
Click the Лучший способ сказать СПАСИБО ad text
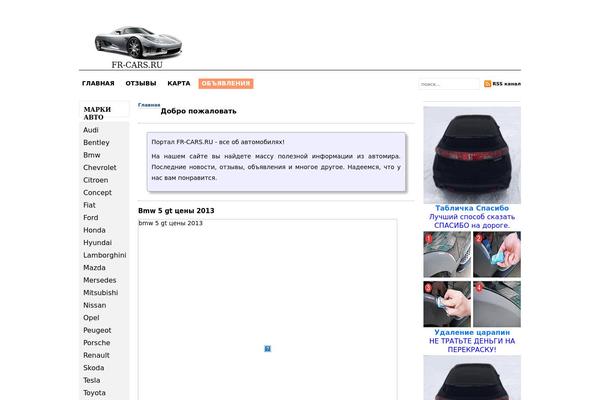tap(472, 221)
